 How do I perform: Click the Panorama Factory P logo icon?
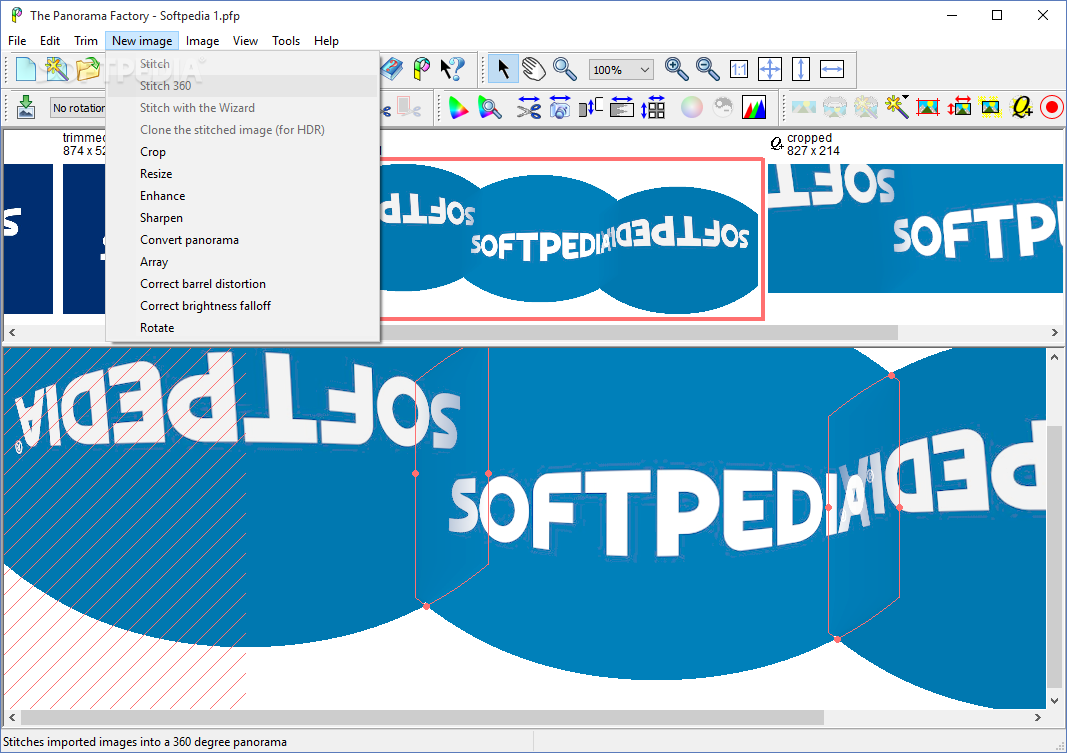422,69
